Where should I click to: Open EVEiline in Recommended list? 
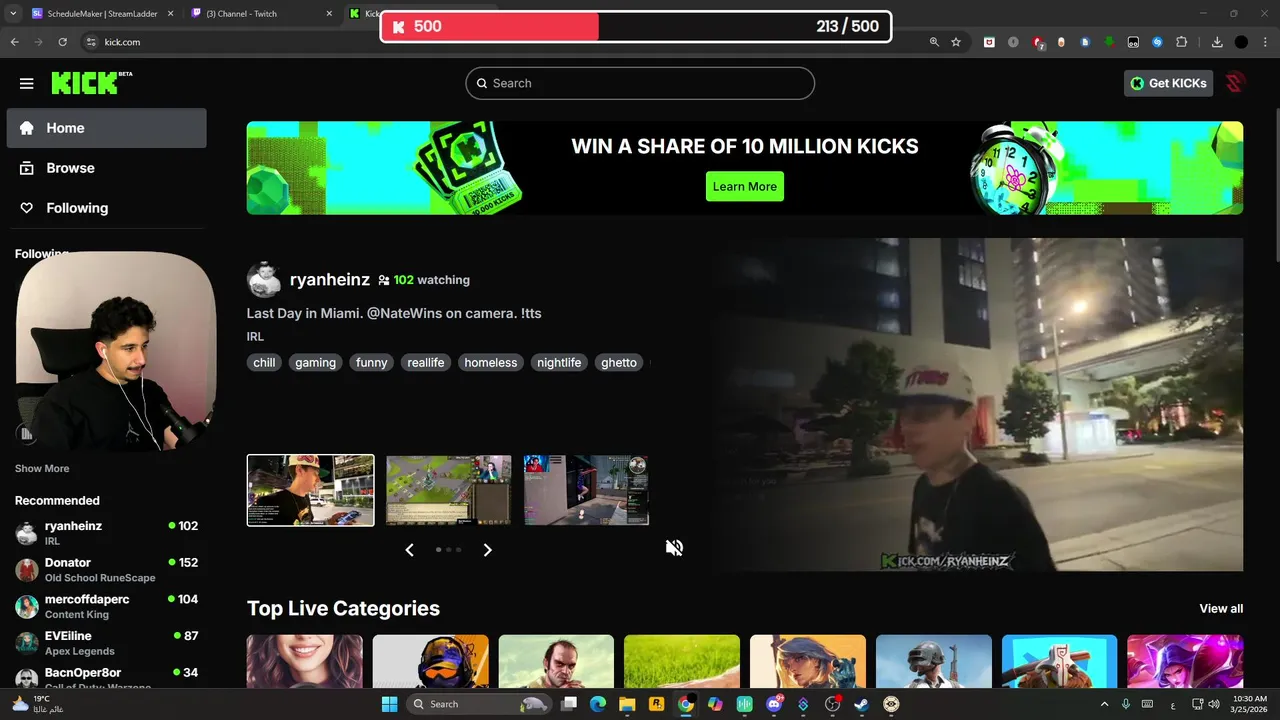(106, 643)
